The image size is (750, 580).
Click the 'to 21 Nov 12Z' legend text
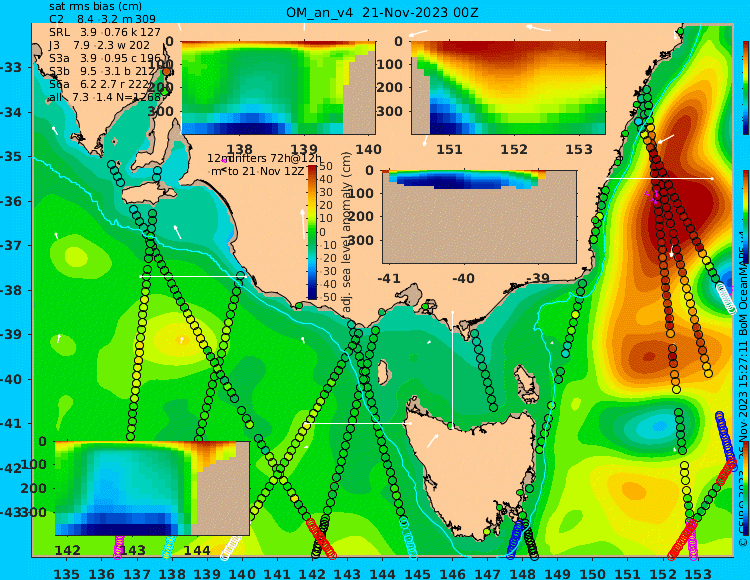coord(265,171)
